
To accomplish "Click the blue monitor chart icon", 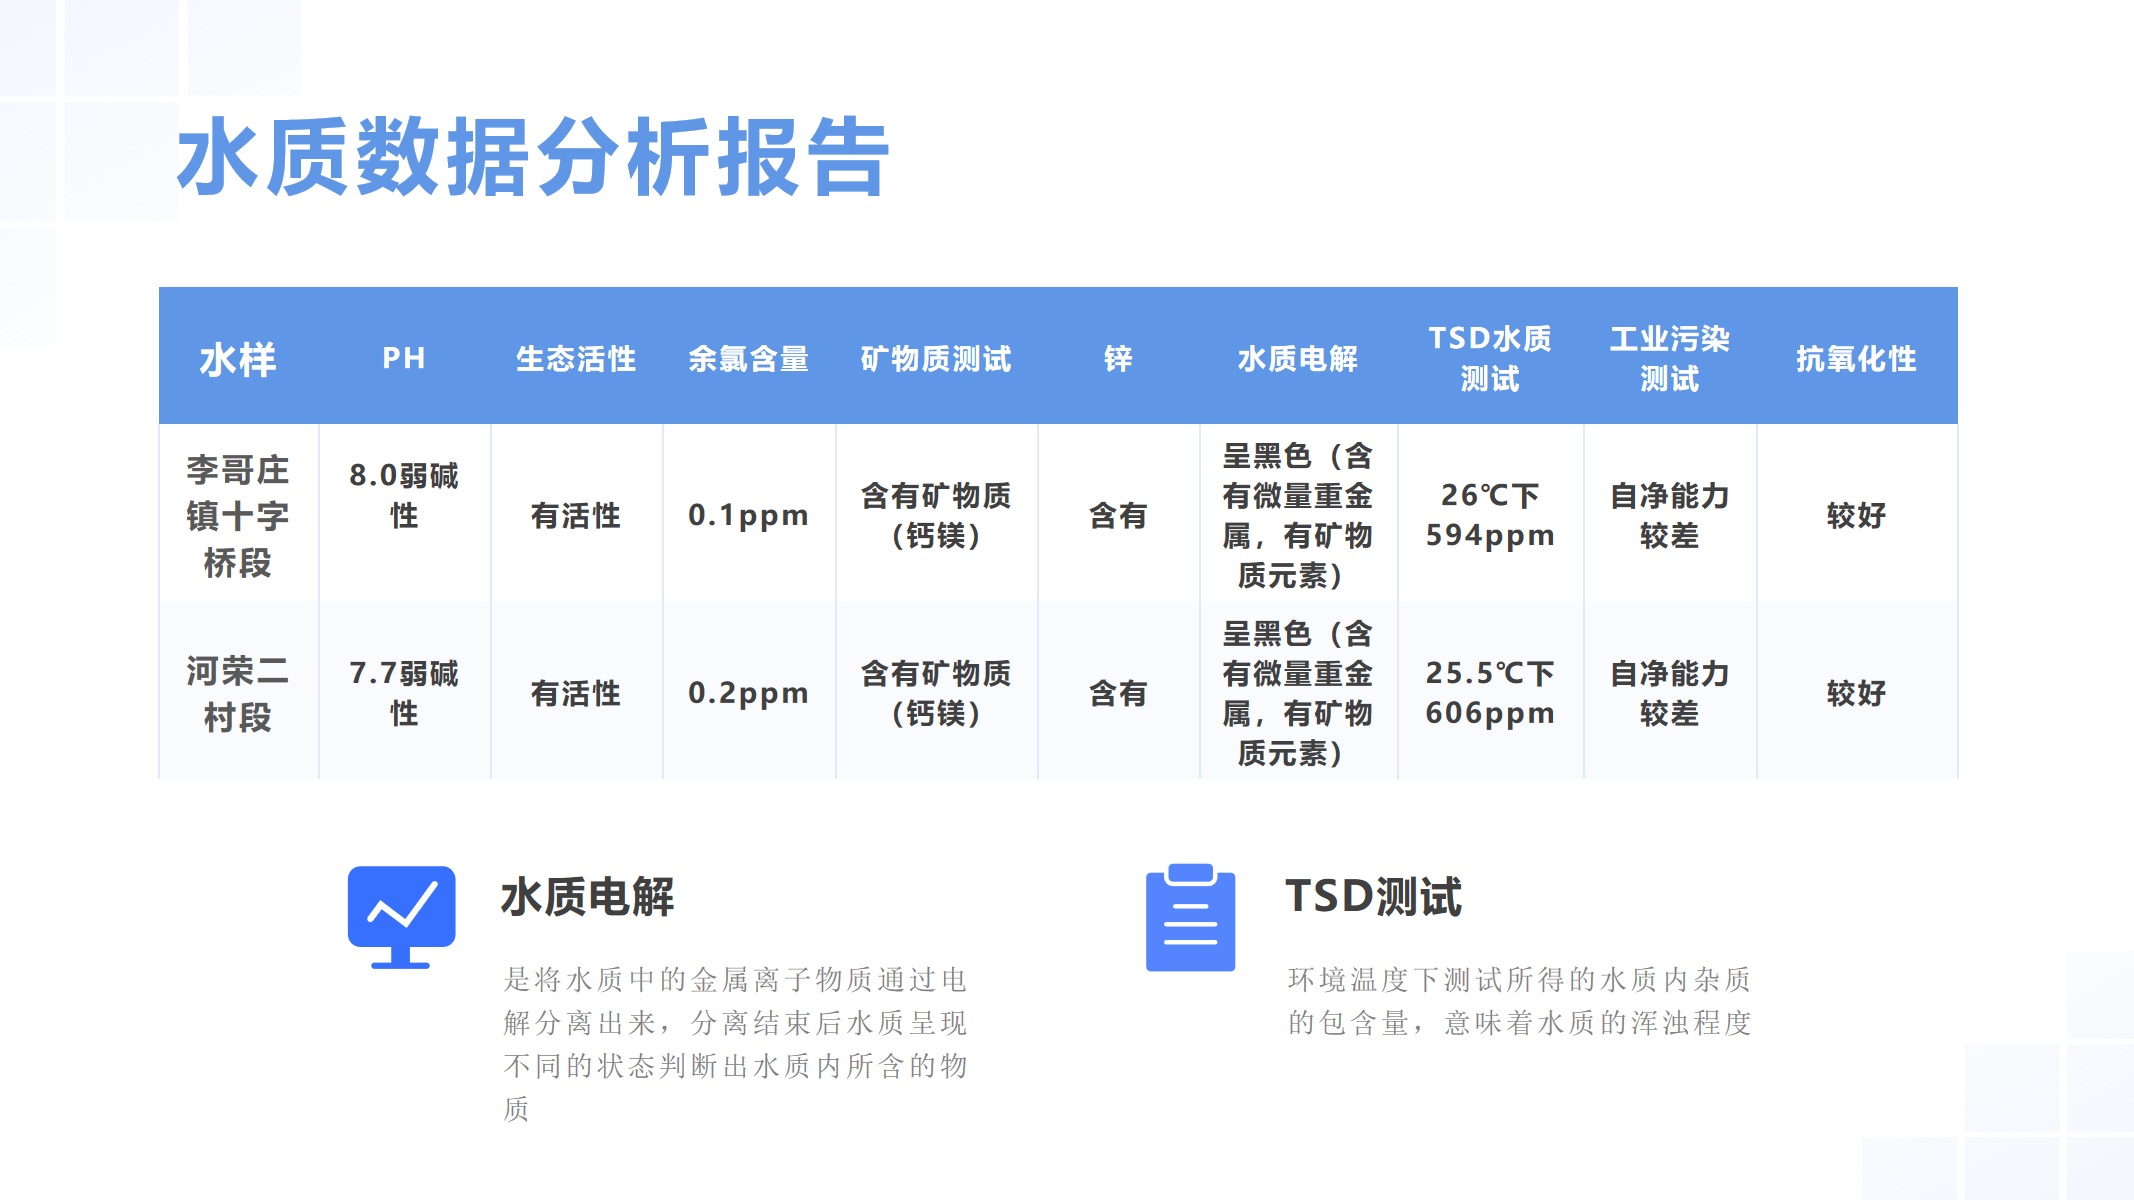I will [401, 914].
